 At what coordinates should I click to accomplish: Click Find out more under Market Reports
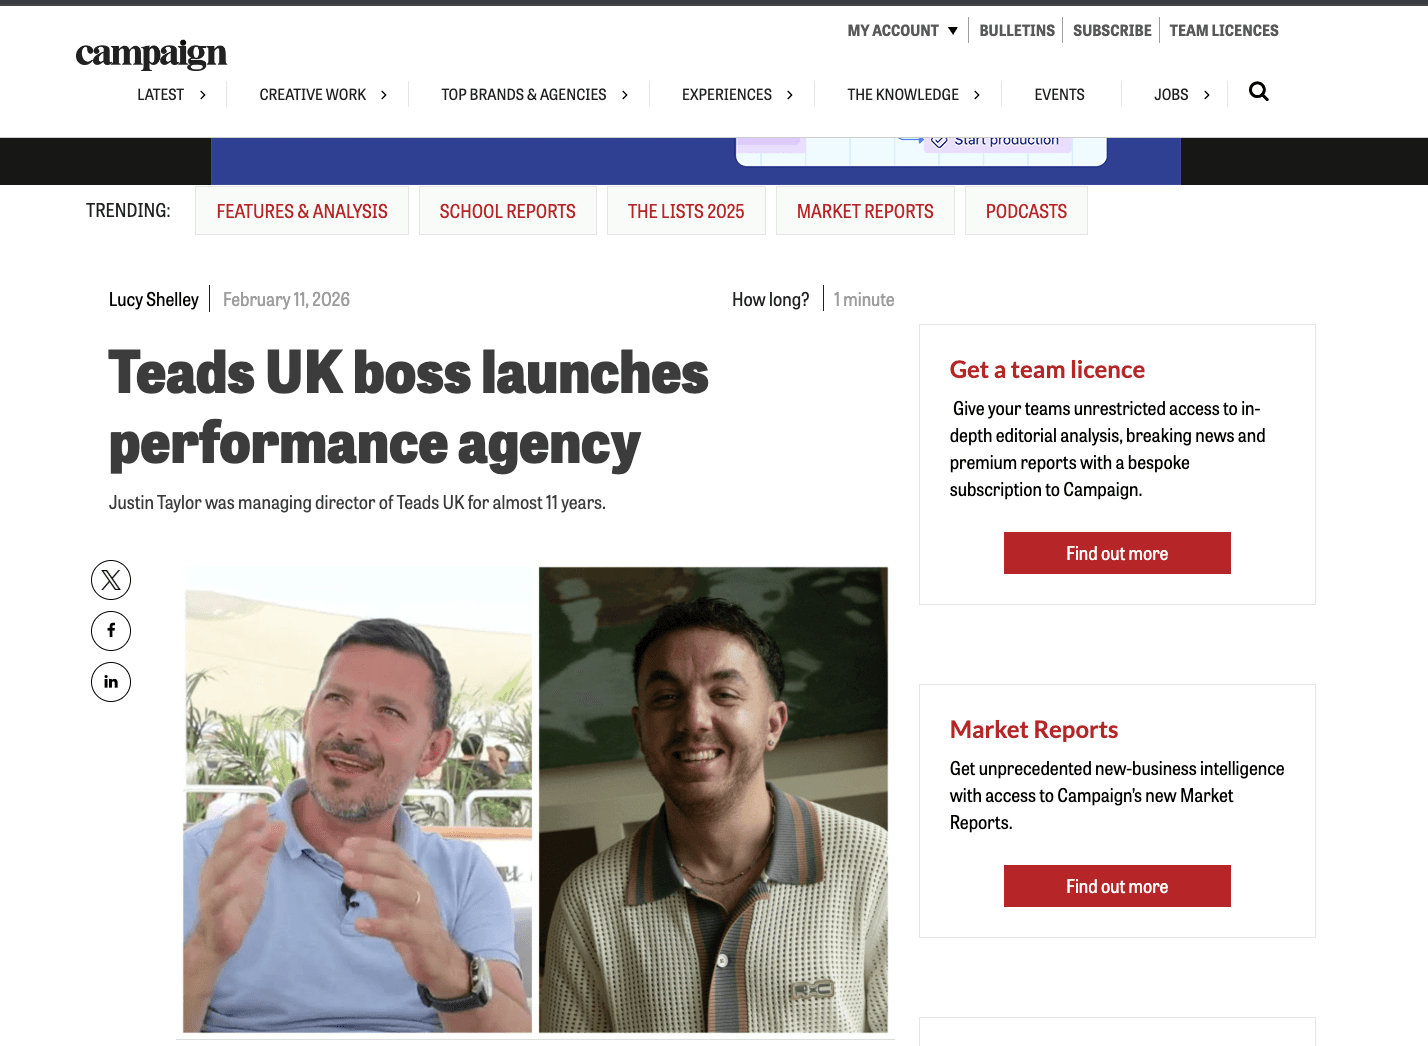click(x=1117, y=886)
